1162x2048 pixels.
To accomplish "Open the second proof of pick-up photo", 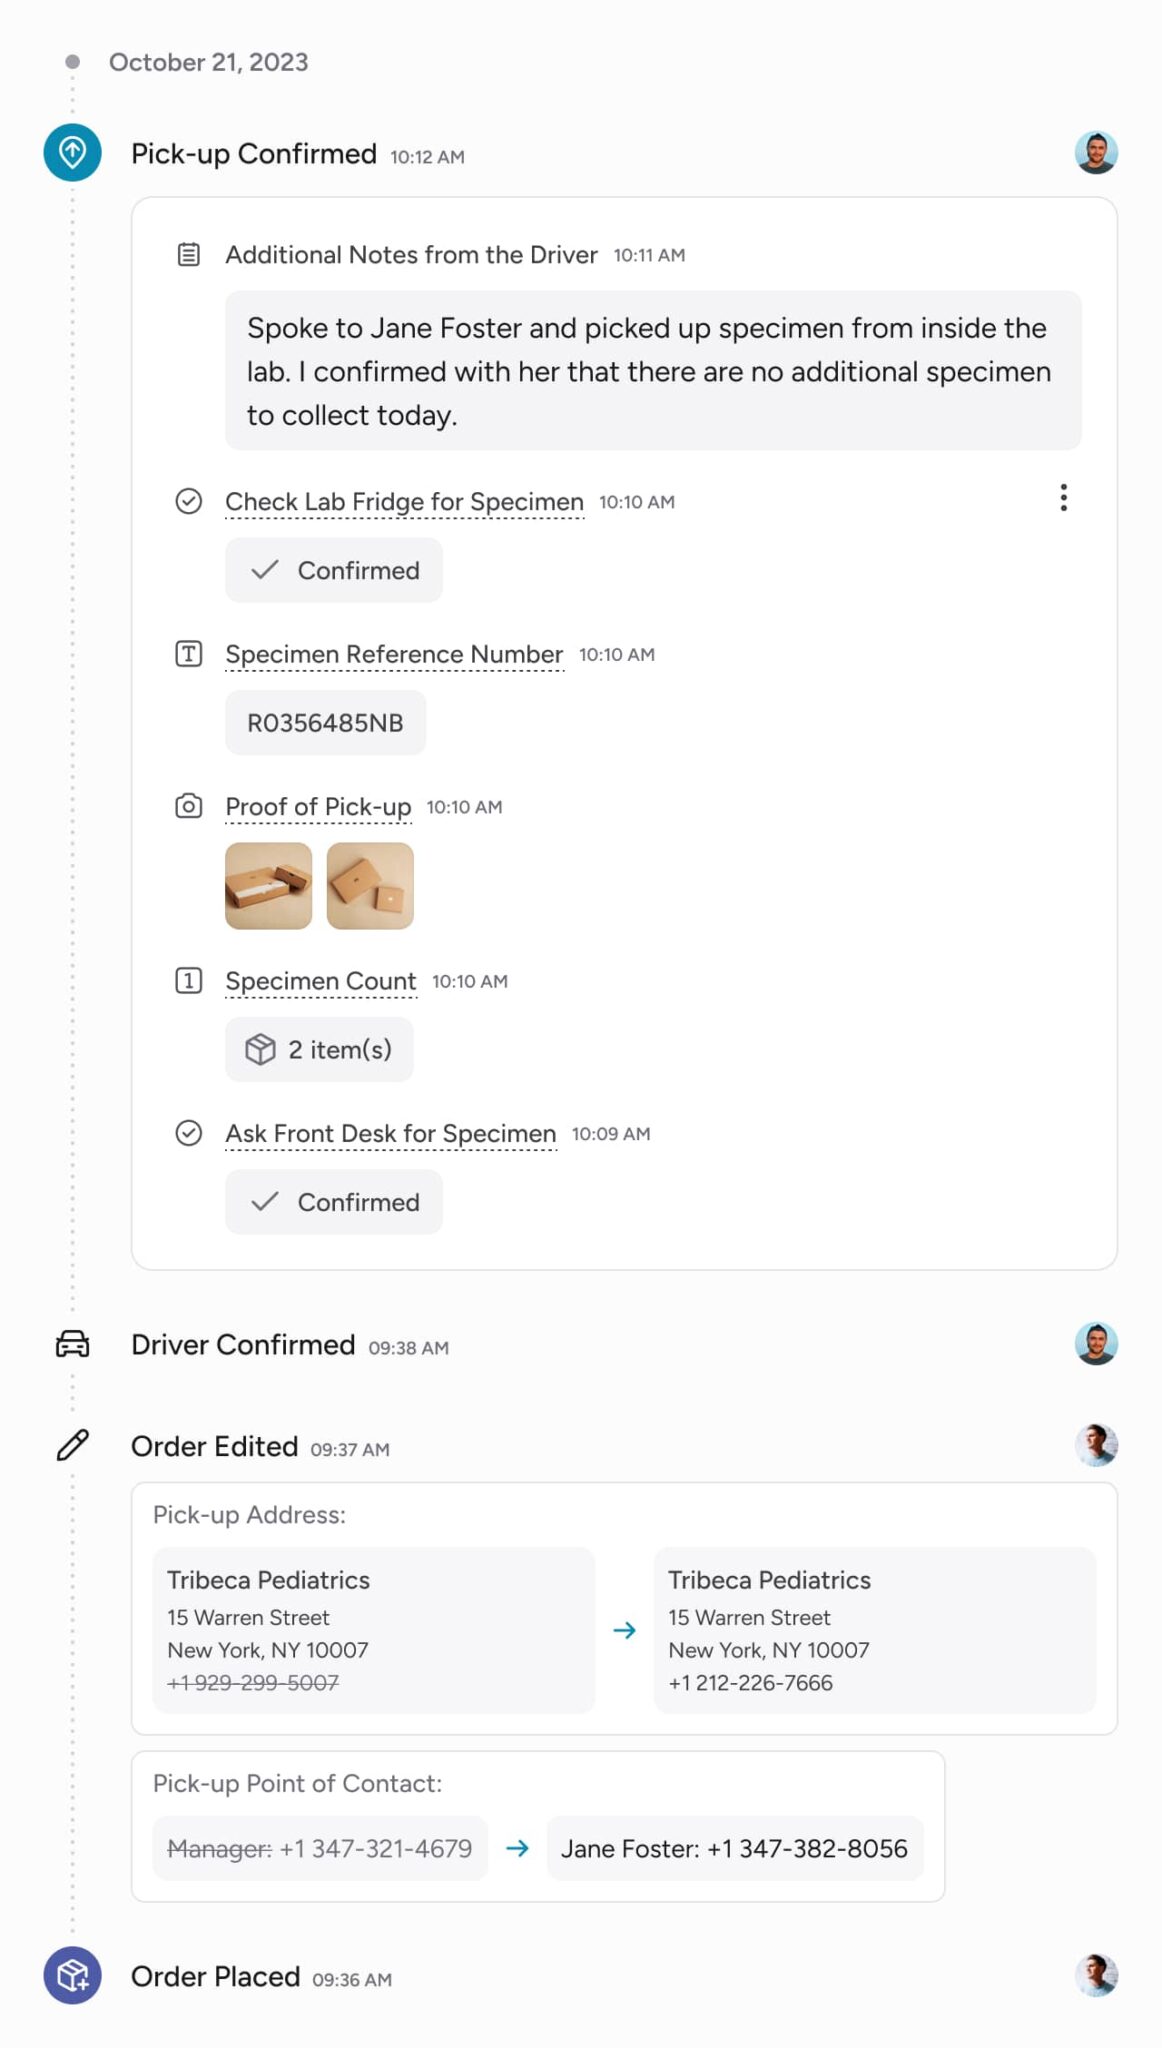I will point(370,886).
